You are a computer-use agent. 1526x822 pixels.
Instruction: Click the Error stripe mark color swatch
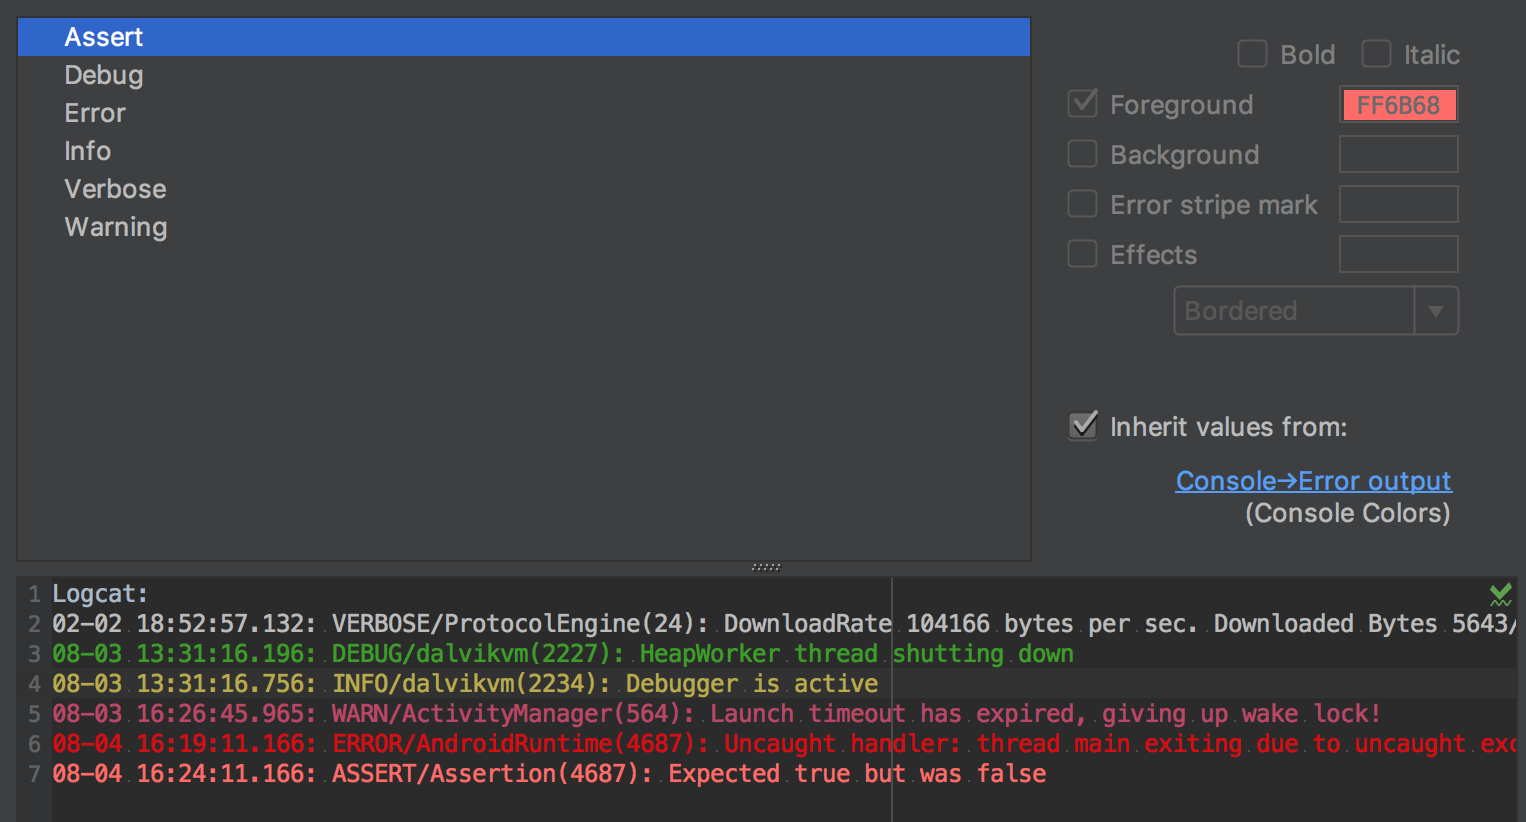pos(1398,205)
